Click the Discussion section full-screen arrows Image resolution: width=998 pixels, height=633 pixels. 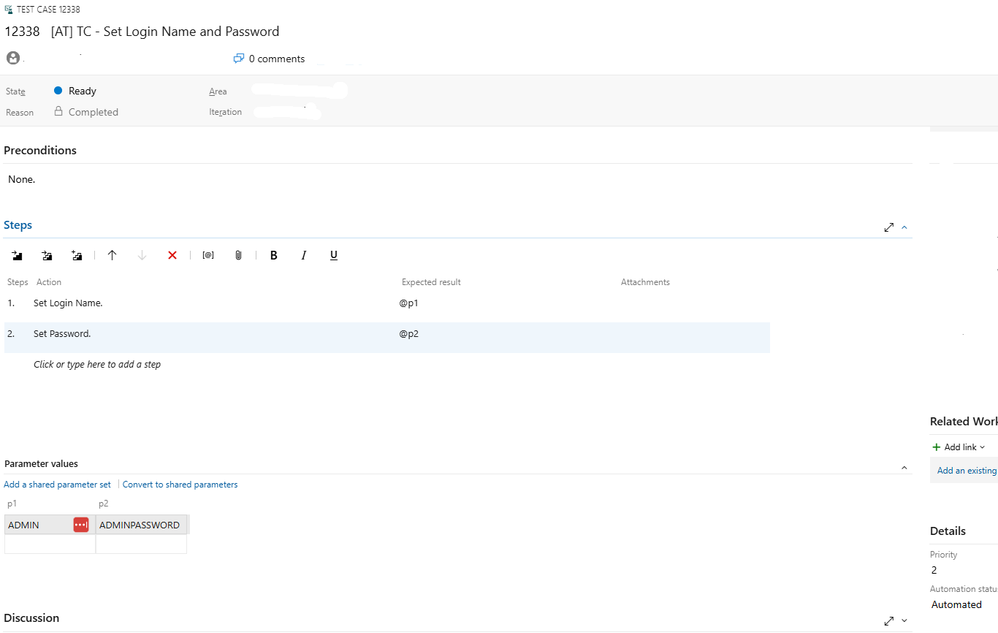(889, 621)
